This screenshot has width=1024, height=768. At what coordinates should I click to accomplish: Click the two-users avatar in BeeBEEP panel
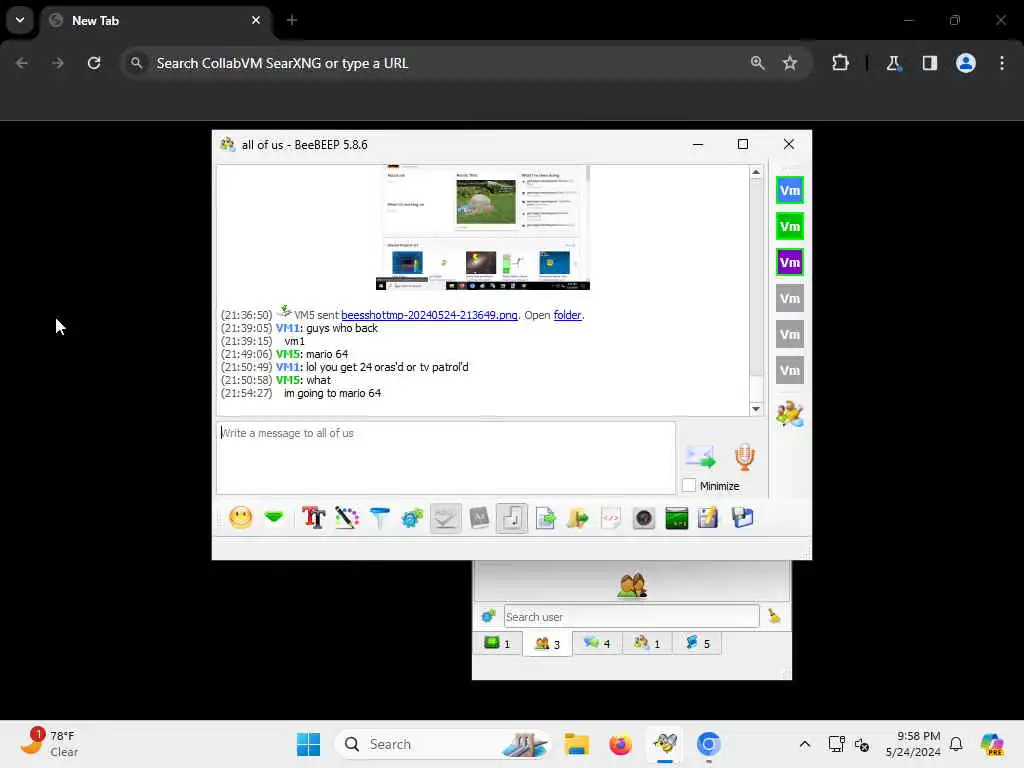(x=632, y=585)
